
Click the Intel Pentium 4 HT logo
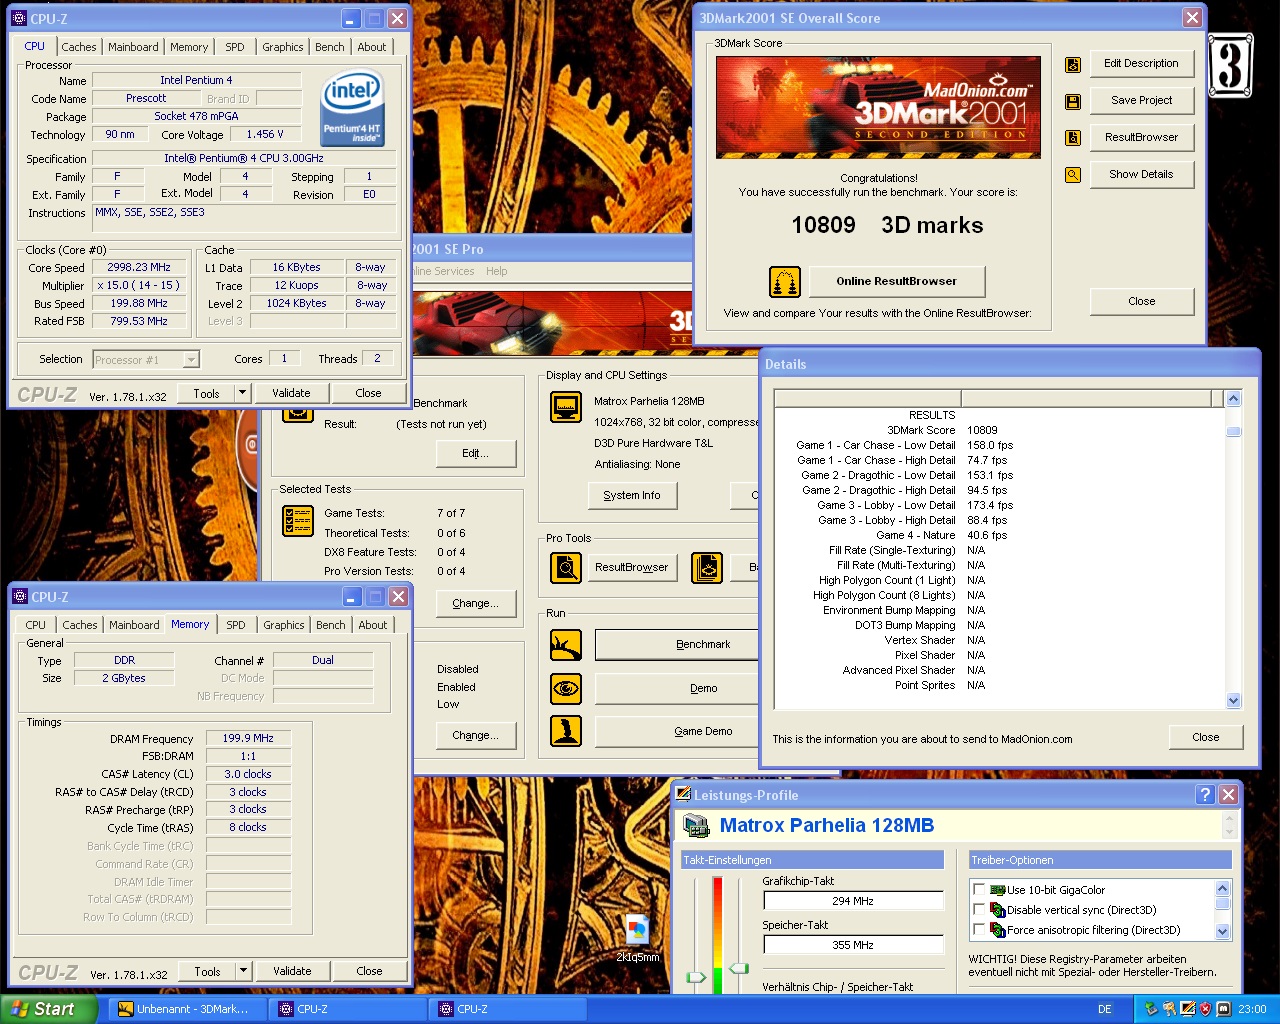pos(353,107)
